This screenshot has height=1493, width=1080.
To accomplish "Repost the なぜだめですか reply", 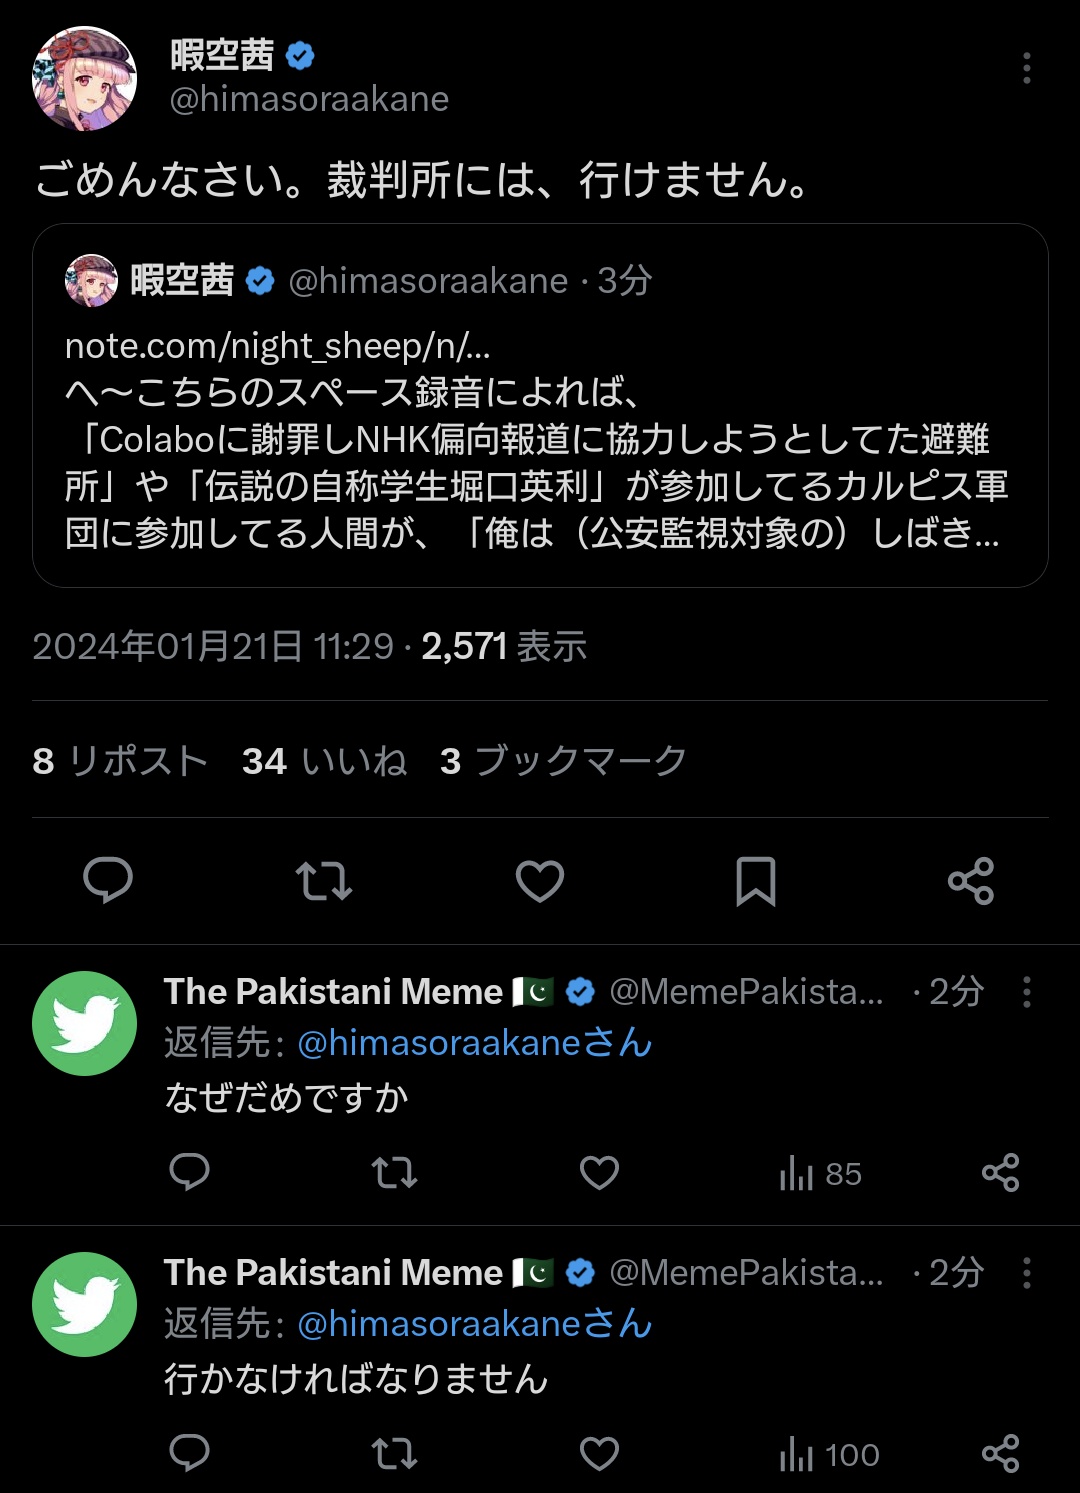I will [394, 1172].
